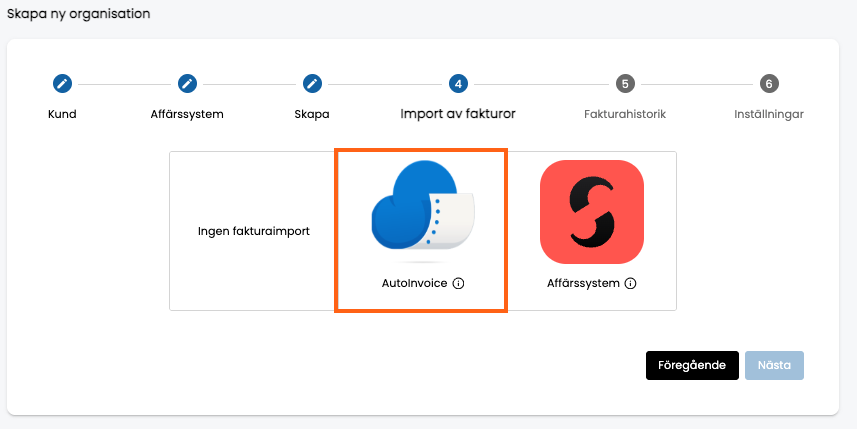Viewport: 857px width, 429px height.
Task: Click the Skapa step pencil icon
Action: pyautogui.click(x=312, y=84)
